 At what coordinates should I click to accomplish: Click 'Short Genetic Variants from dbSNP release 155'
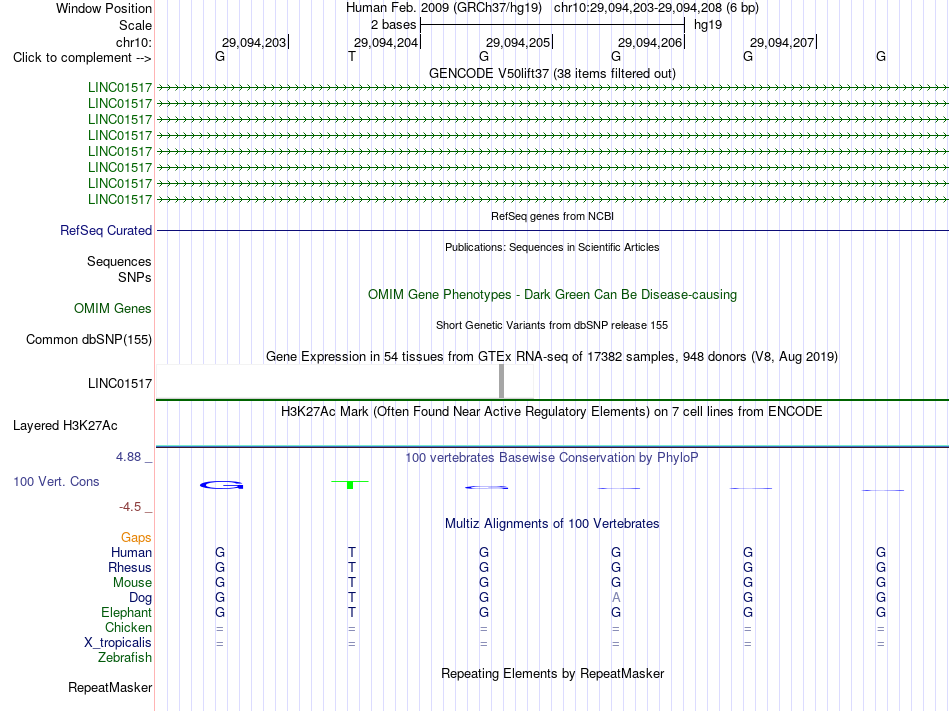coord(552,325)
